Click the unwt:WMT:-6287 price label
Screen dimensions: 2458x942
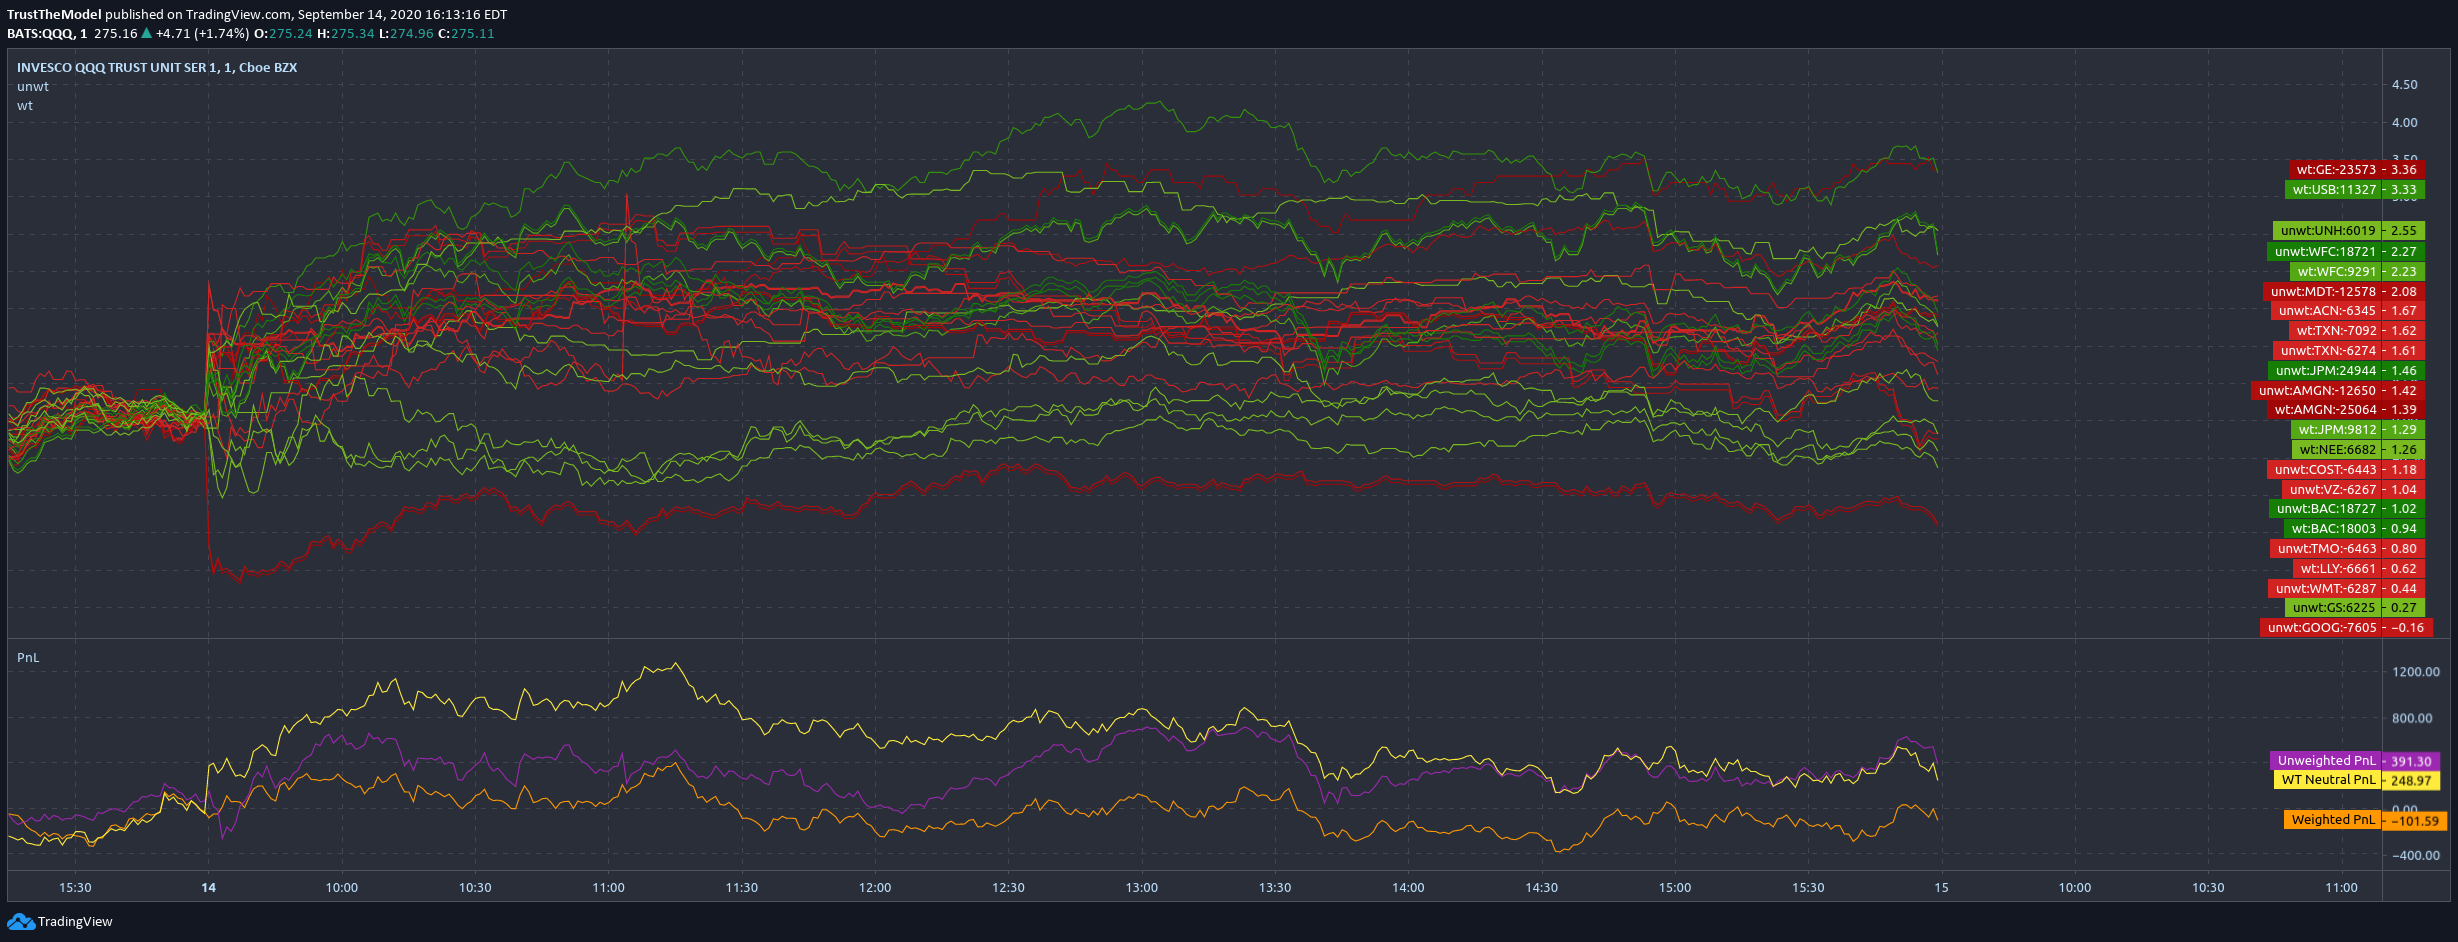(x=2346, y=588)
